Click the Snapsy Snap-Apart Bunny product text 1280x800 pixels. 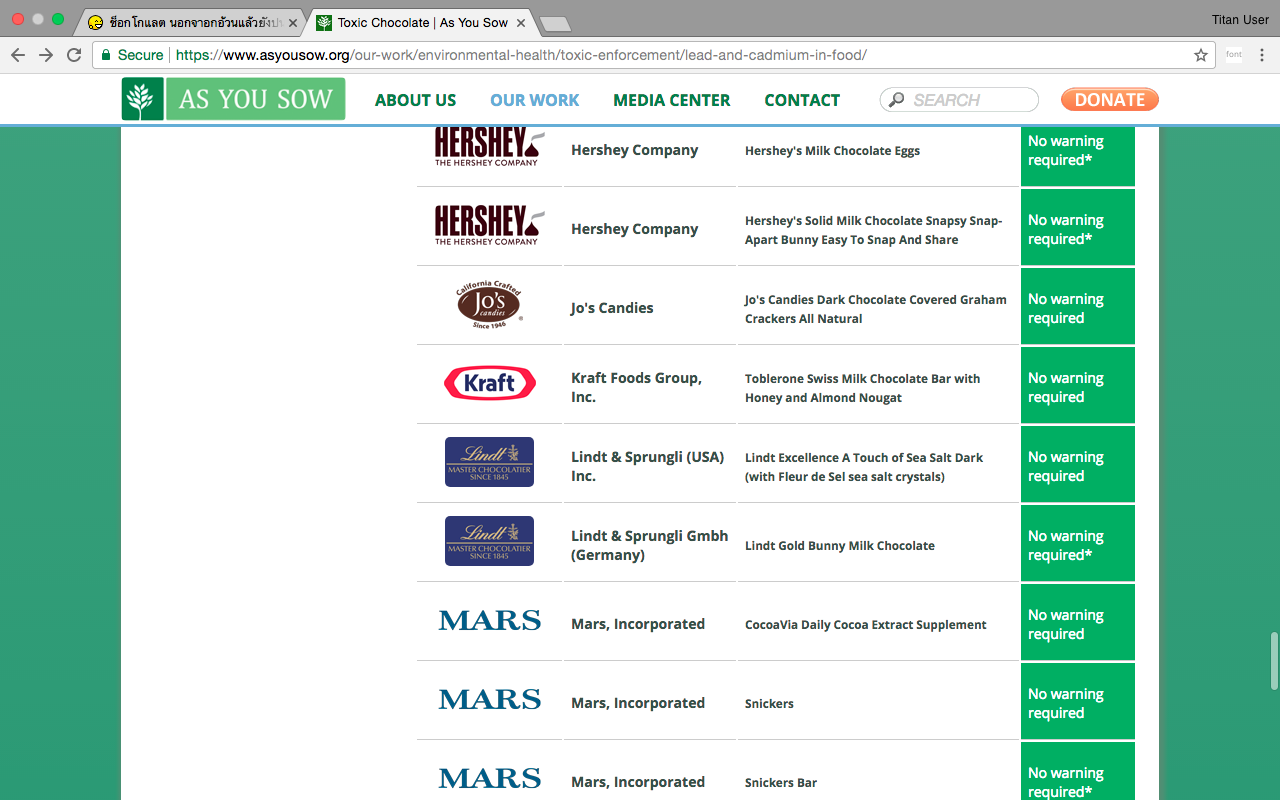[x=873, y=230]
